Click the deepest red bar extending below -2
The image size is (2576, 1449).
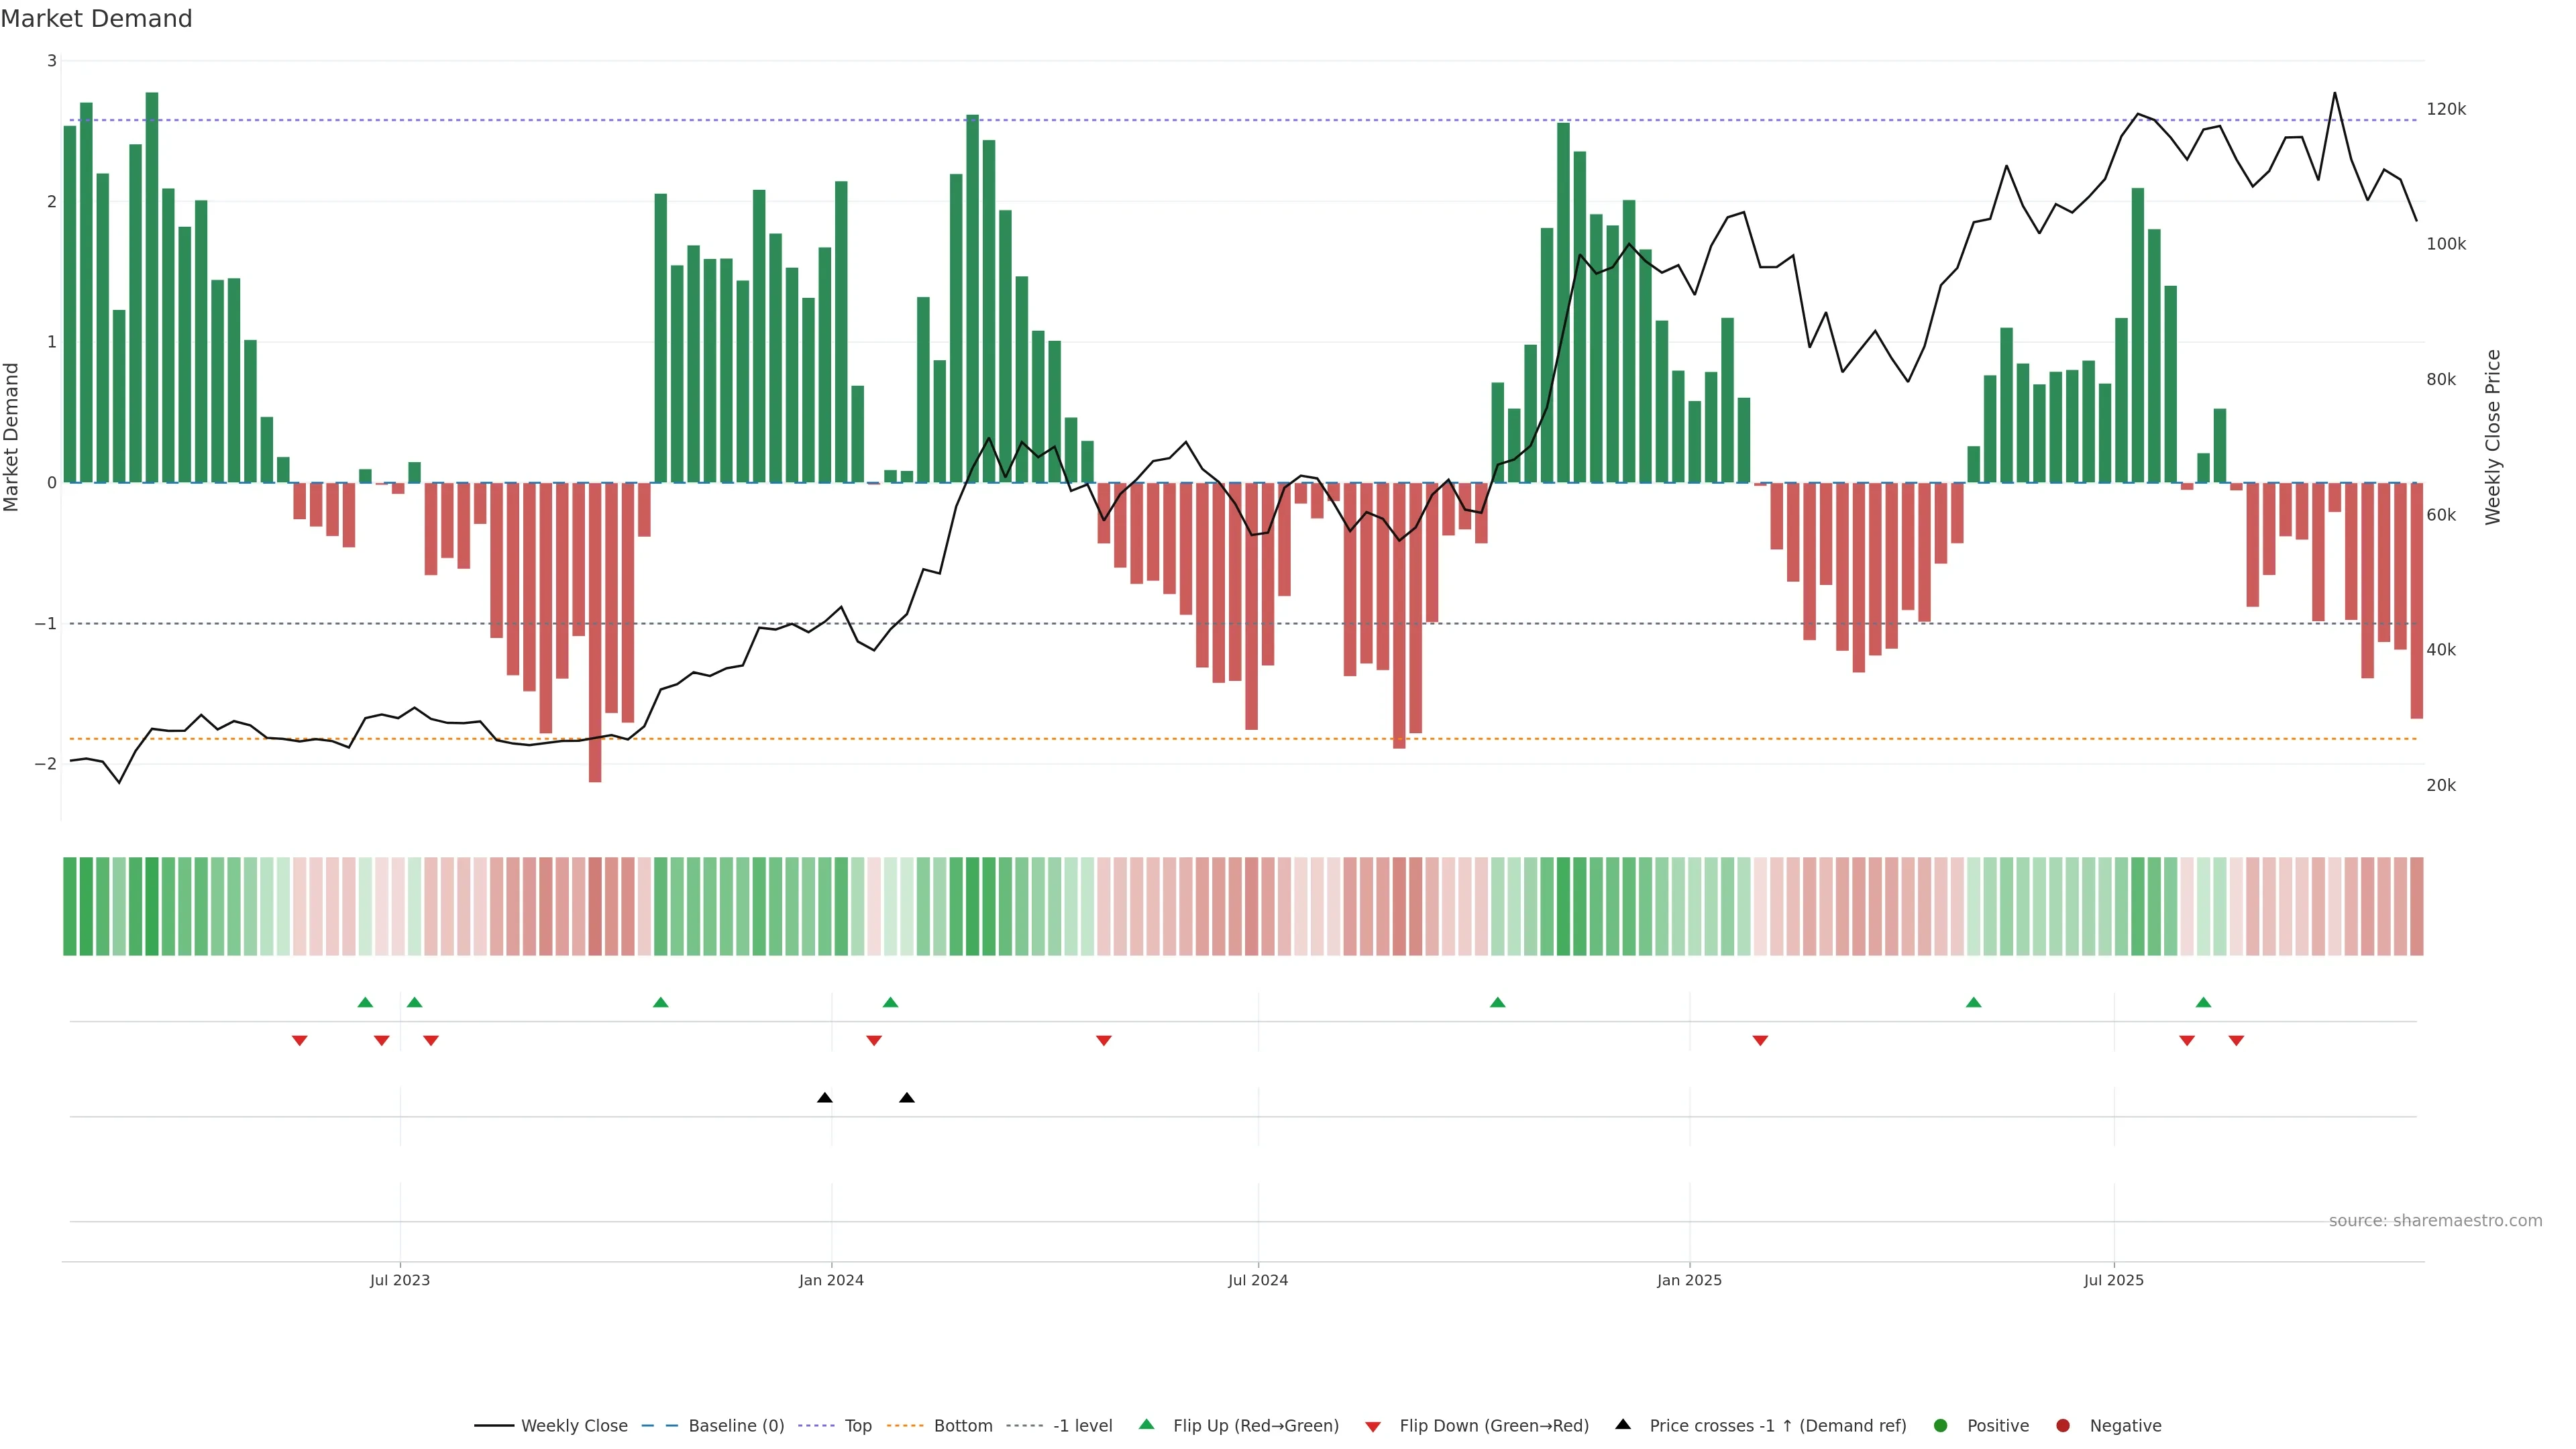(x=595, y=650)
